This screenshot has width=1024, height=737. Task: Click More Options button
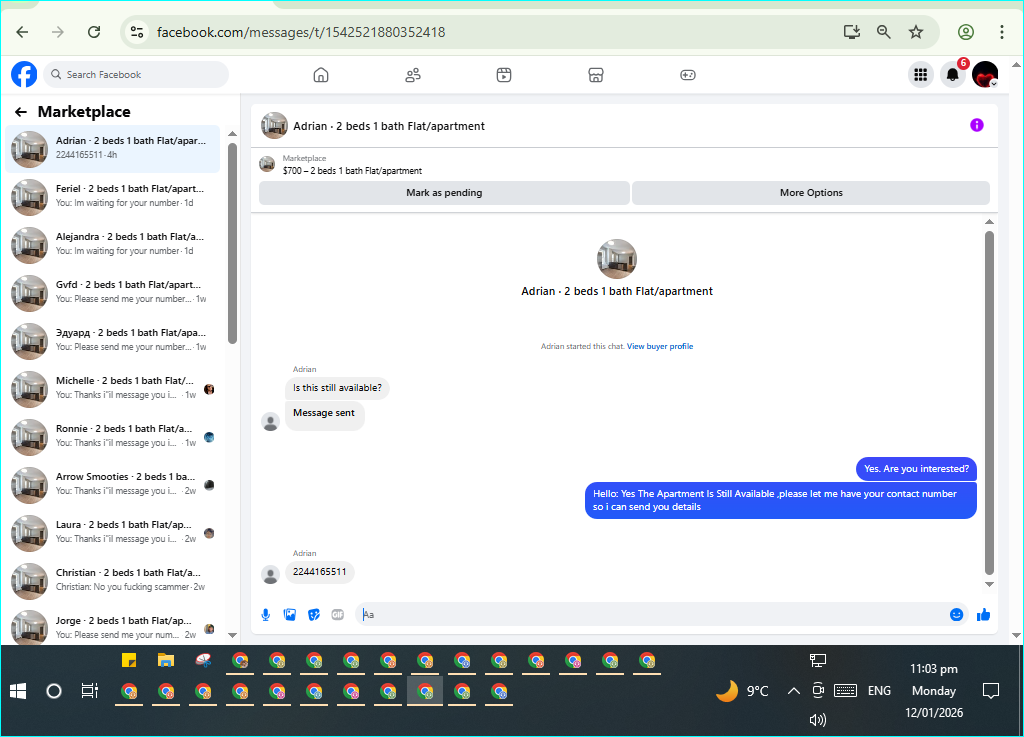[811, 193]
